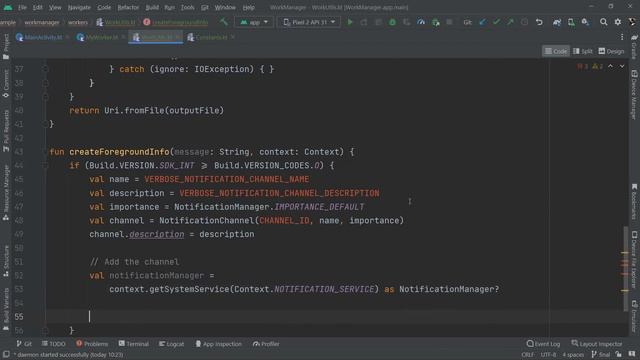The image size is (640, 360).
Task: Open the app run configuration dropdown
Action: coord(254,22)
